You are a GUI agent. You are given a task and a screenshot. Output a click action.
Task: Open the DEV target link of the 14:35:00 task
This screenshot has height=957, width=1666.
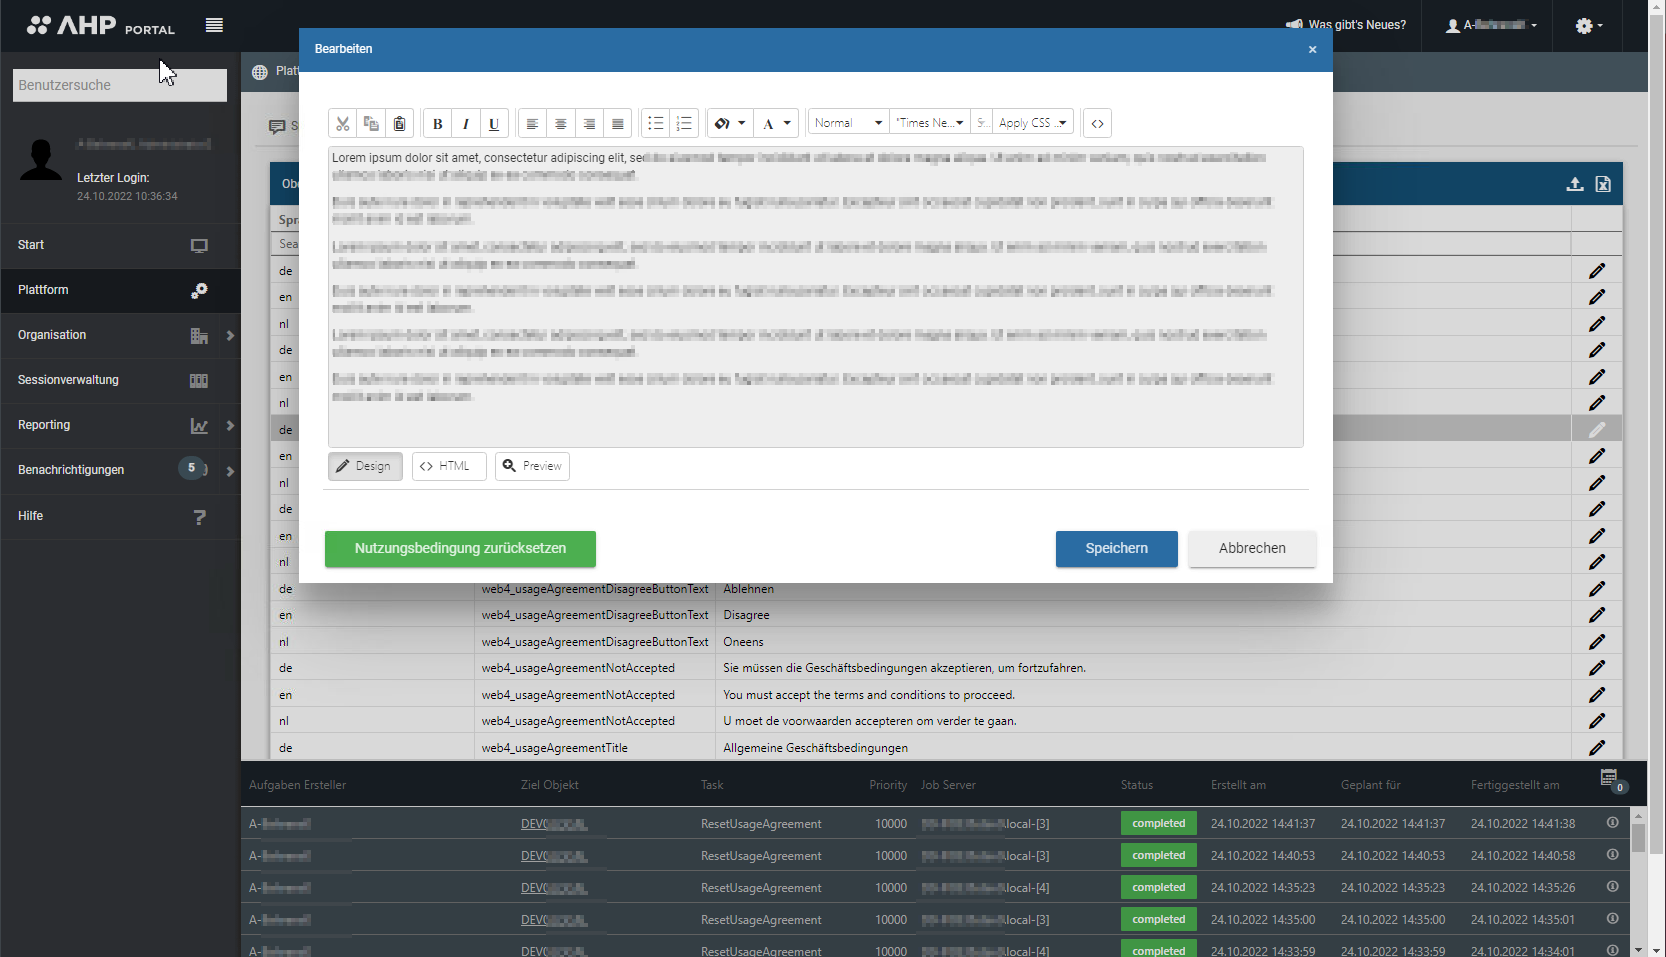coord(554,920)
